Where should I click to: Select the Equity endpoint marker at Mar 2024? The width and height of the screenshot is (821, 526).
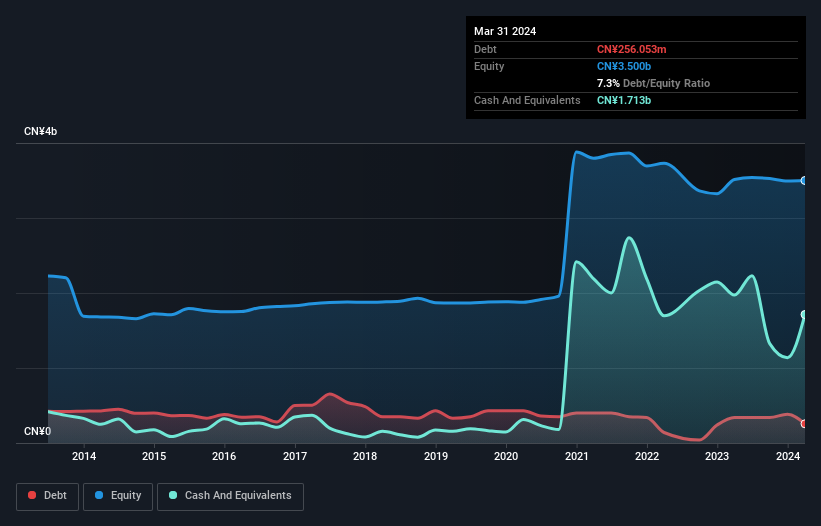coord(804,181)
